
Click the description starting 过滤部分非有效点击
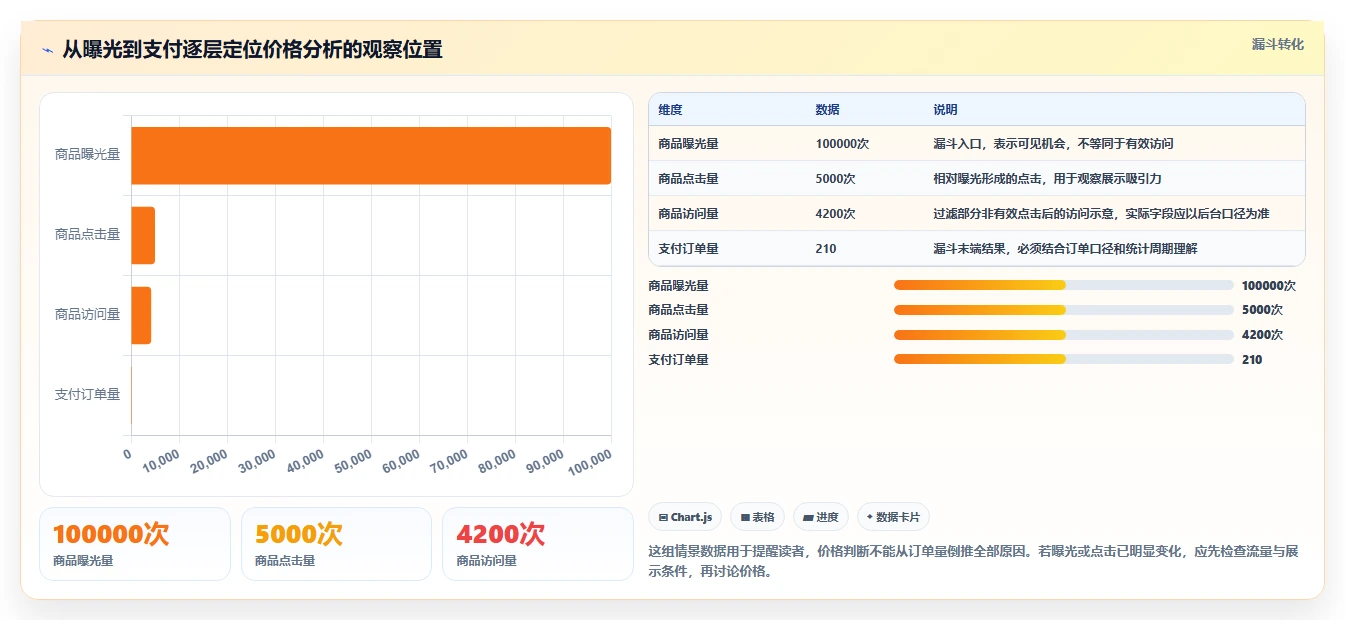point(1101,214)
